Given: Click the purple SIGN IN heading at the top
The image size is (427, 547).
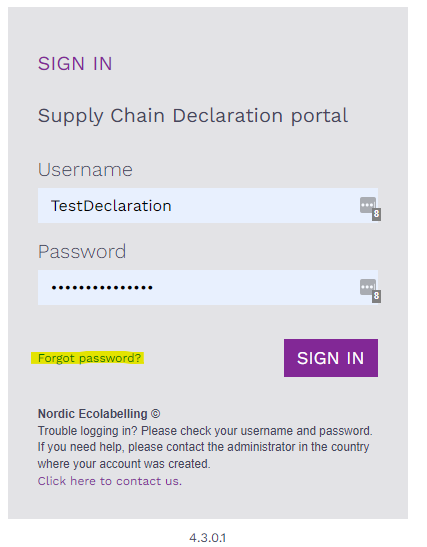Looking at the screenshot, I should click(x=75, y=64).
